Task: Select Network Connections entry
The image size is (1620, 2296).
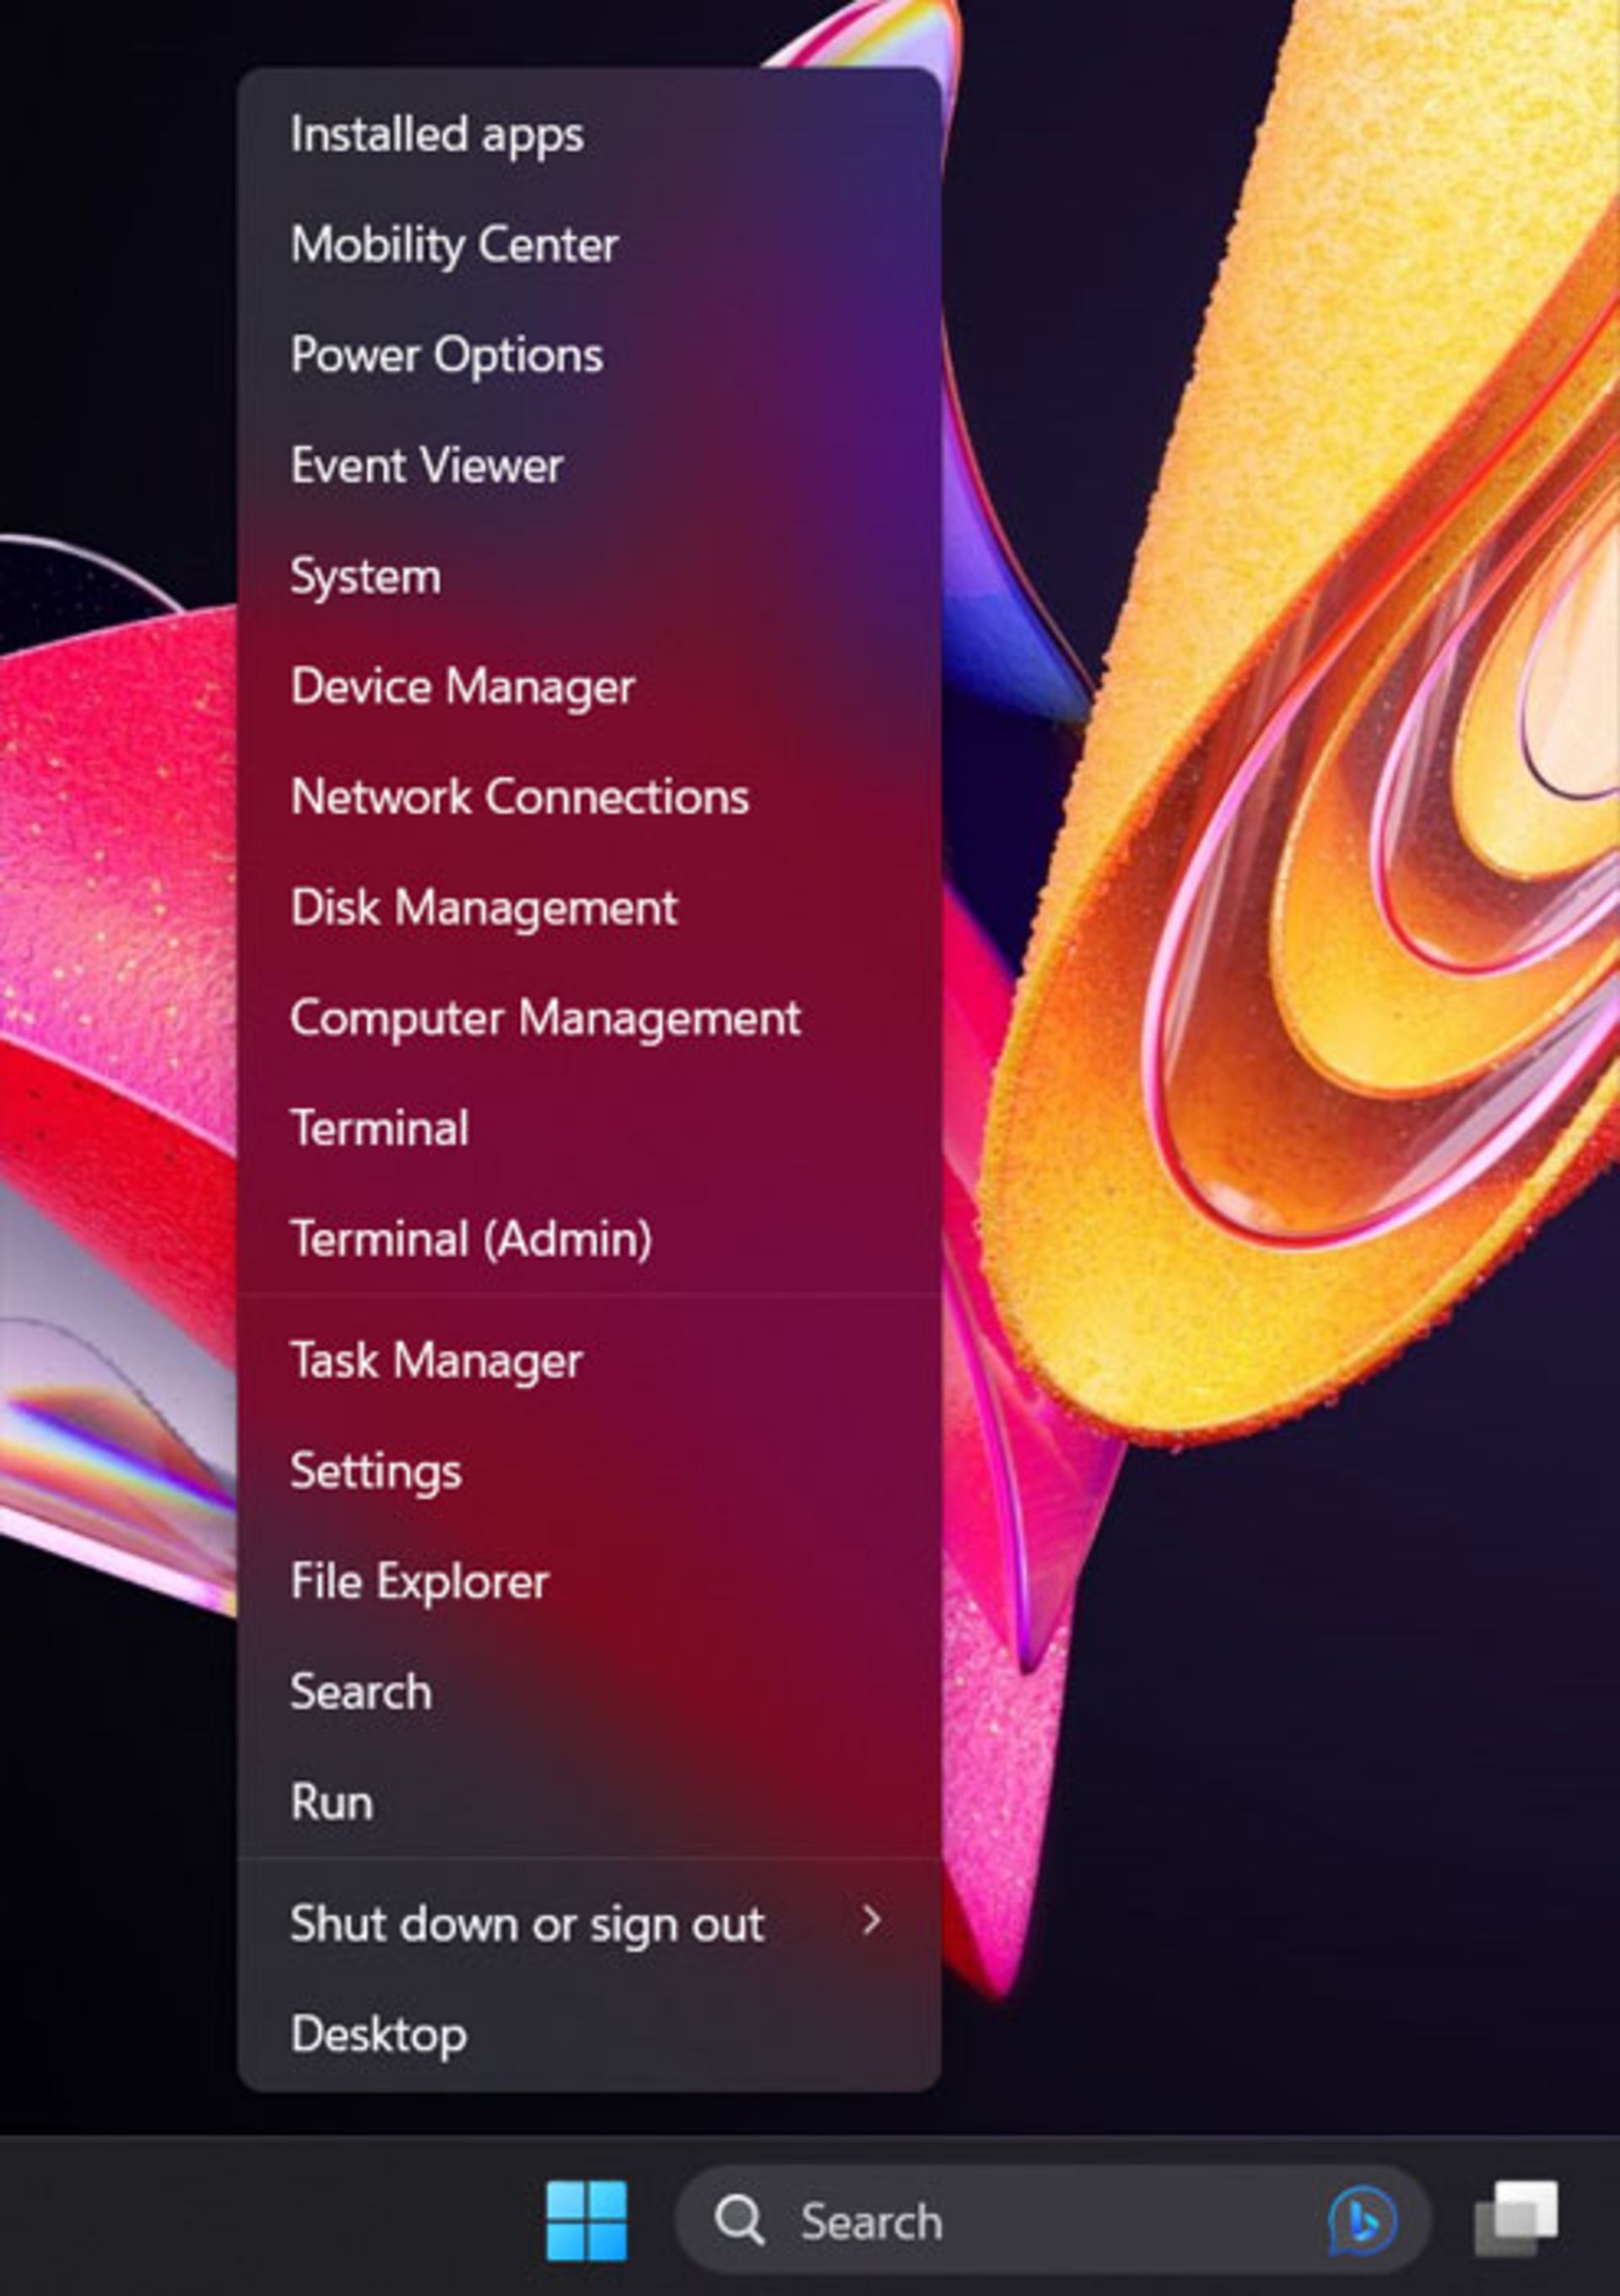Action: [519, 797]
